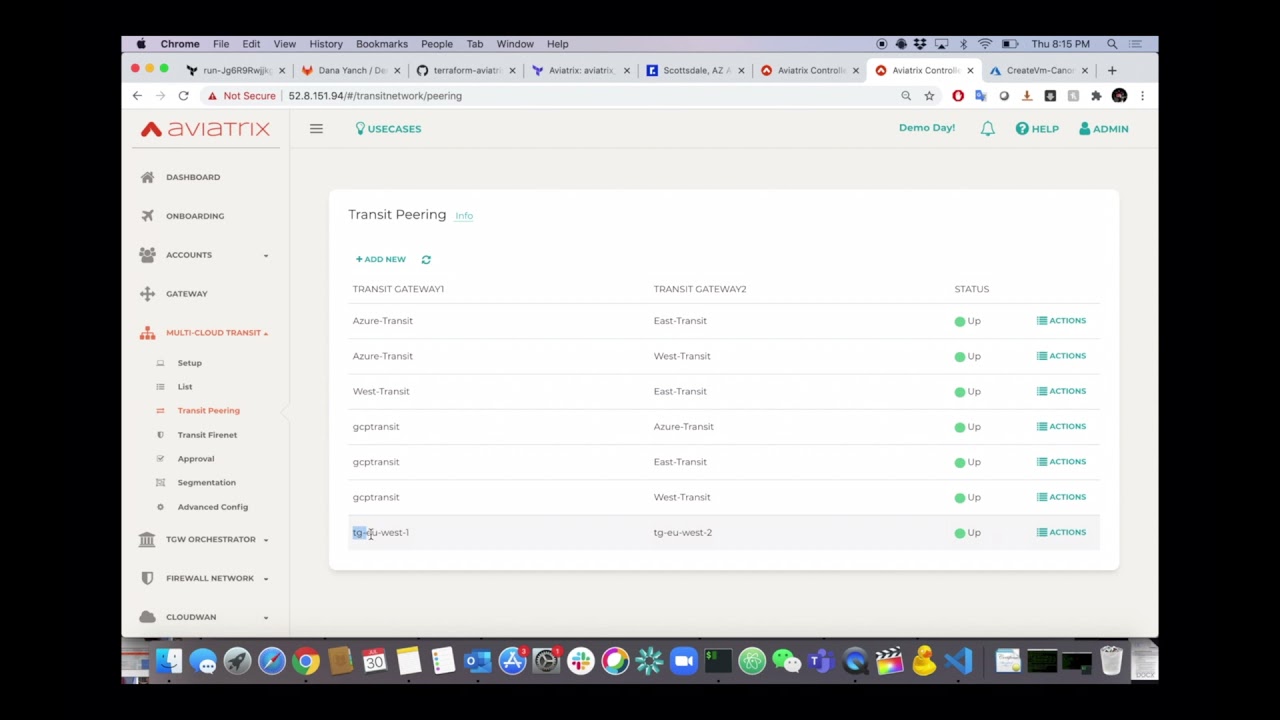Open Setup under Multi-Cloud Transit

click(x=189, y=363)
